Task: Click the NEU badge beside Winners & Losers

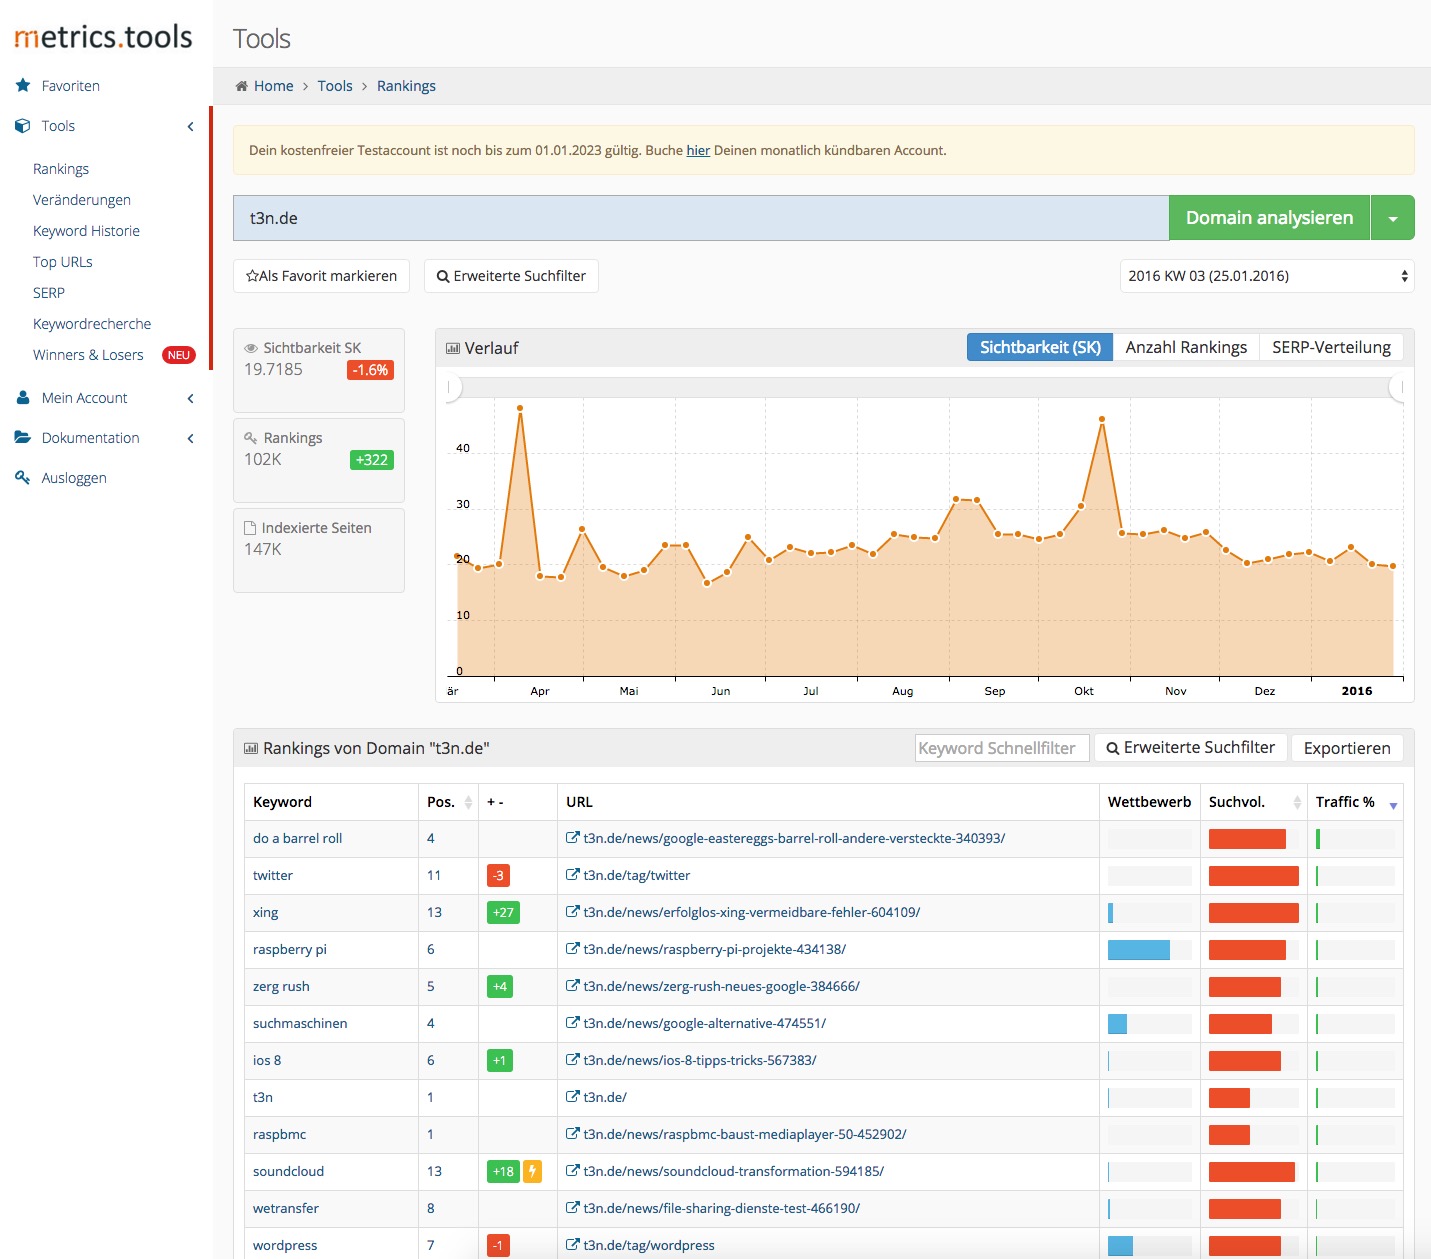Action: pyautogui.click(x=179, y=355)
